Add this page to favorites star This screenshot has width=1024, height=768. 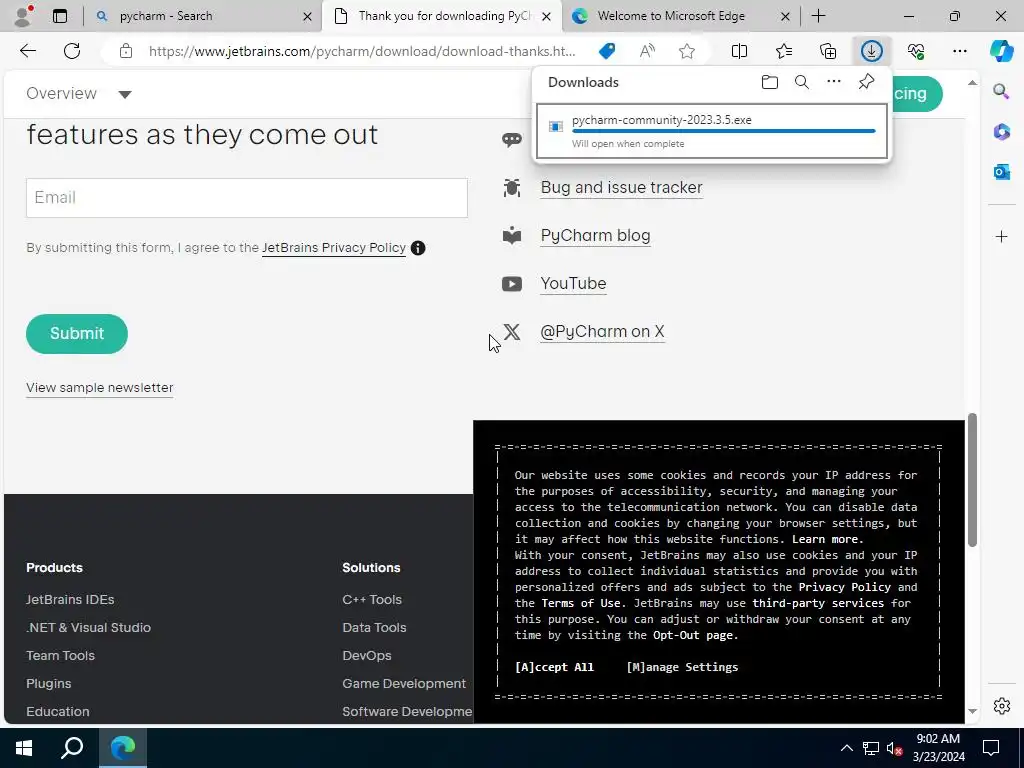pos(686,51)
